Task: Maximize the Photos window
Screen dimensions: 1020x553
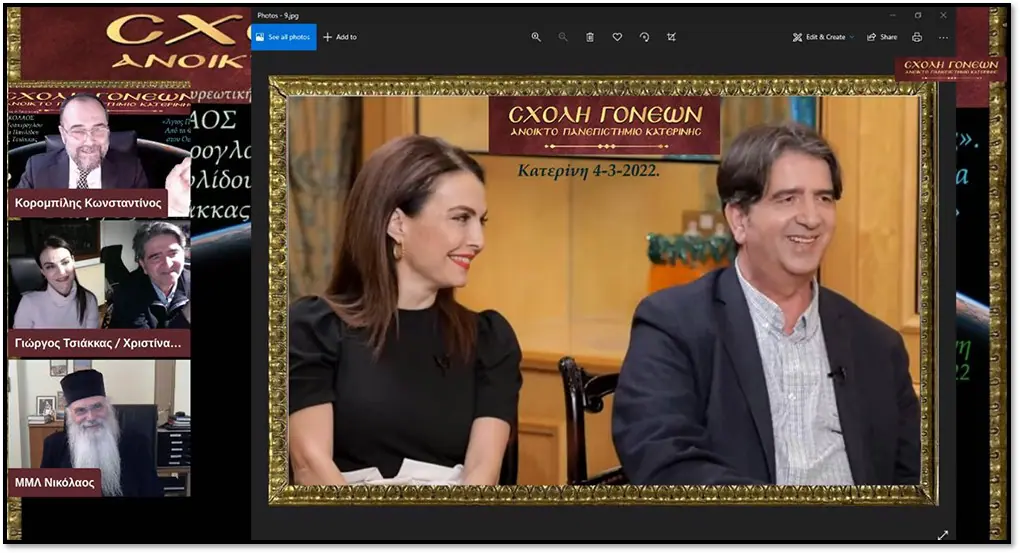Action: (x=918, y=15)
